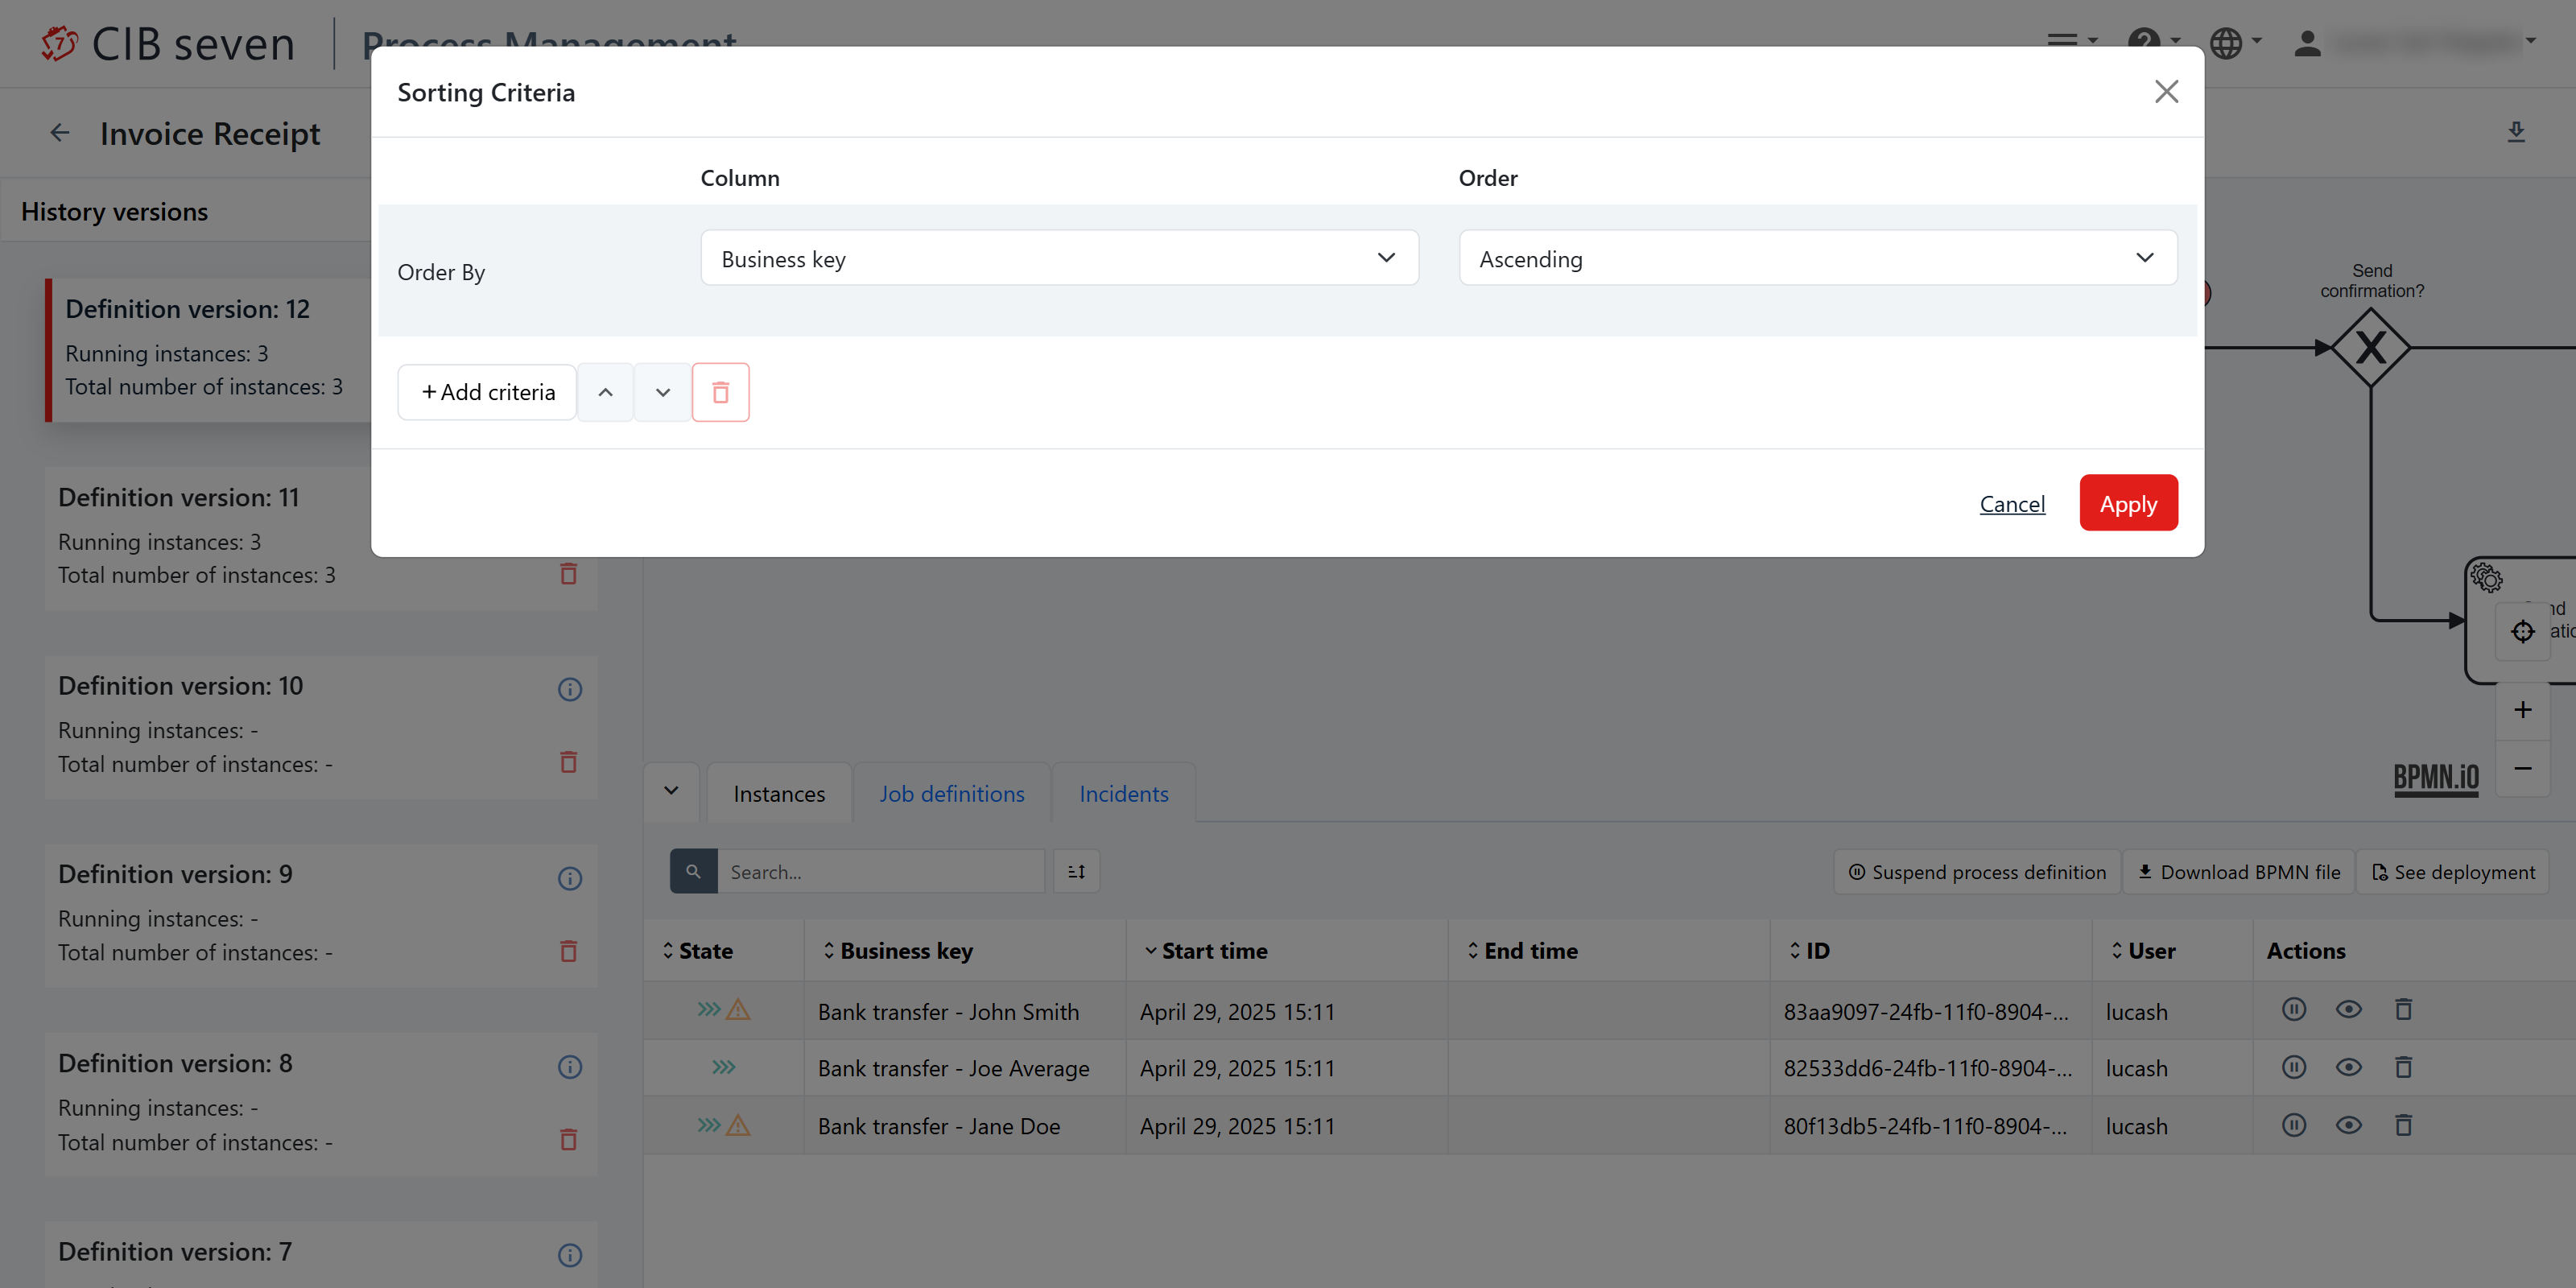This screenshot has width=2576, height=1288.
Task: Recenter the BPMN diagram
Action: 2522,632
